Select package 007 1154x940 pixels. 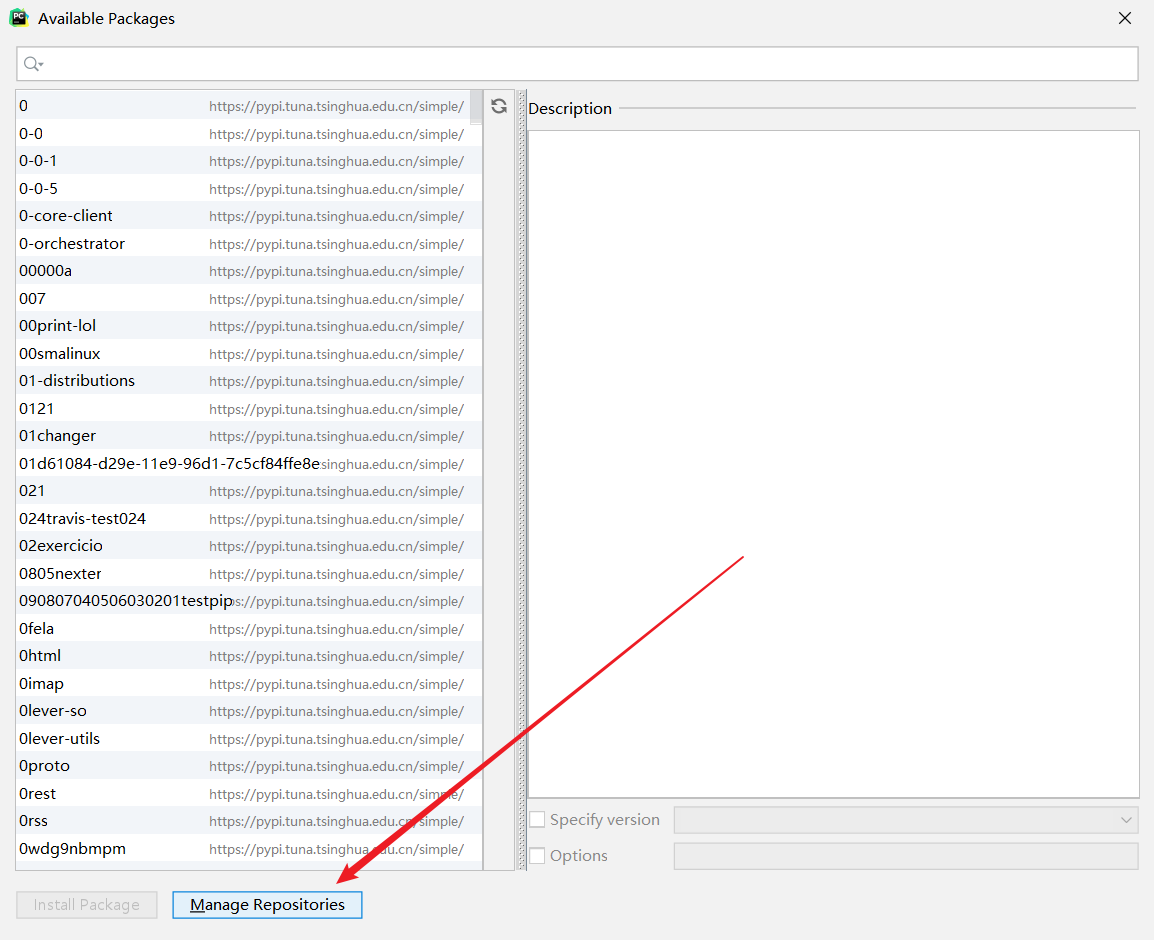pyautogui.click(x=249, y=298)
